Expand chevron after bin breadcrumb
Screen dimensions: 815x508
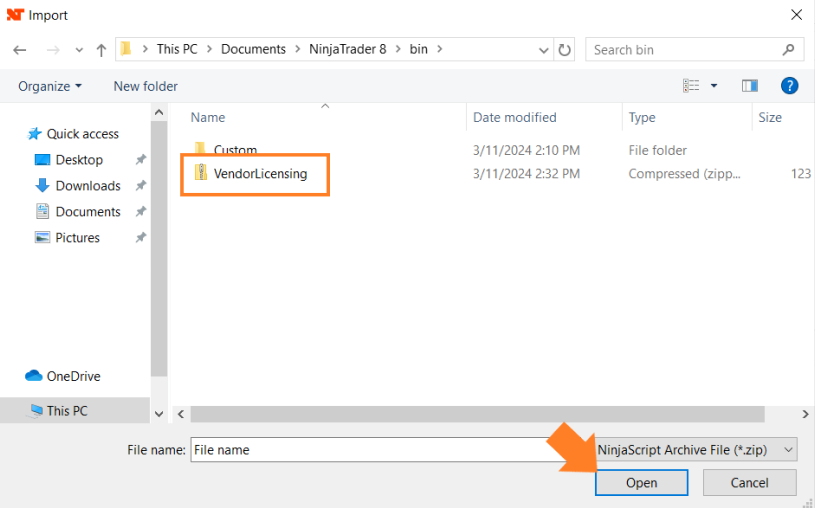coord(440,49)
